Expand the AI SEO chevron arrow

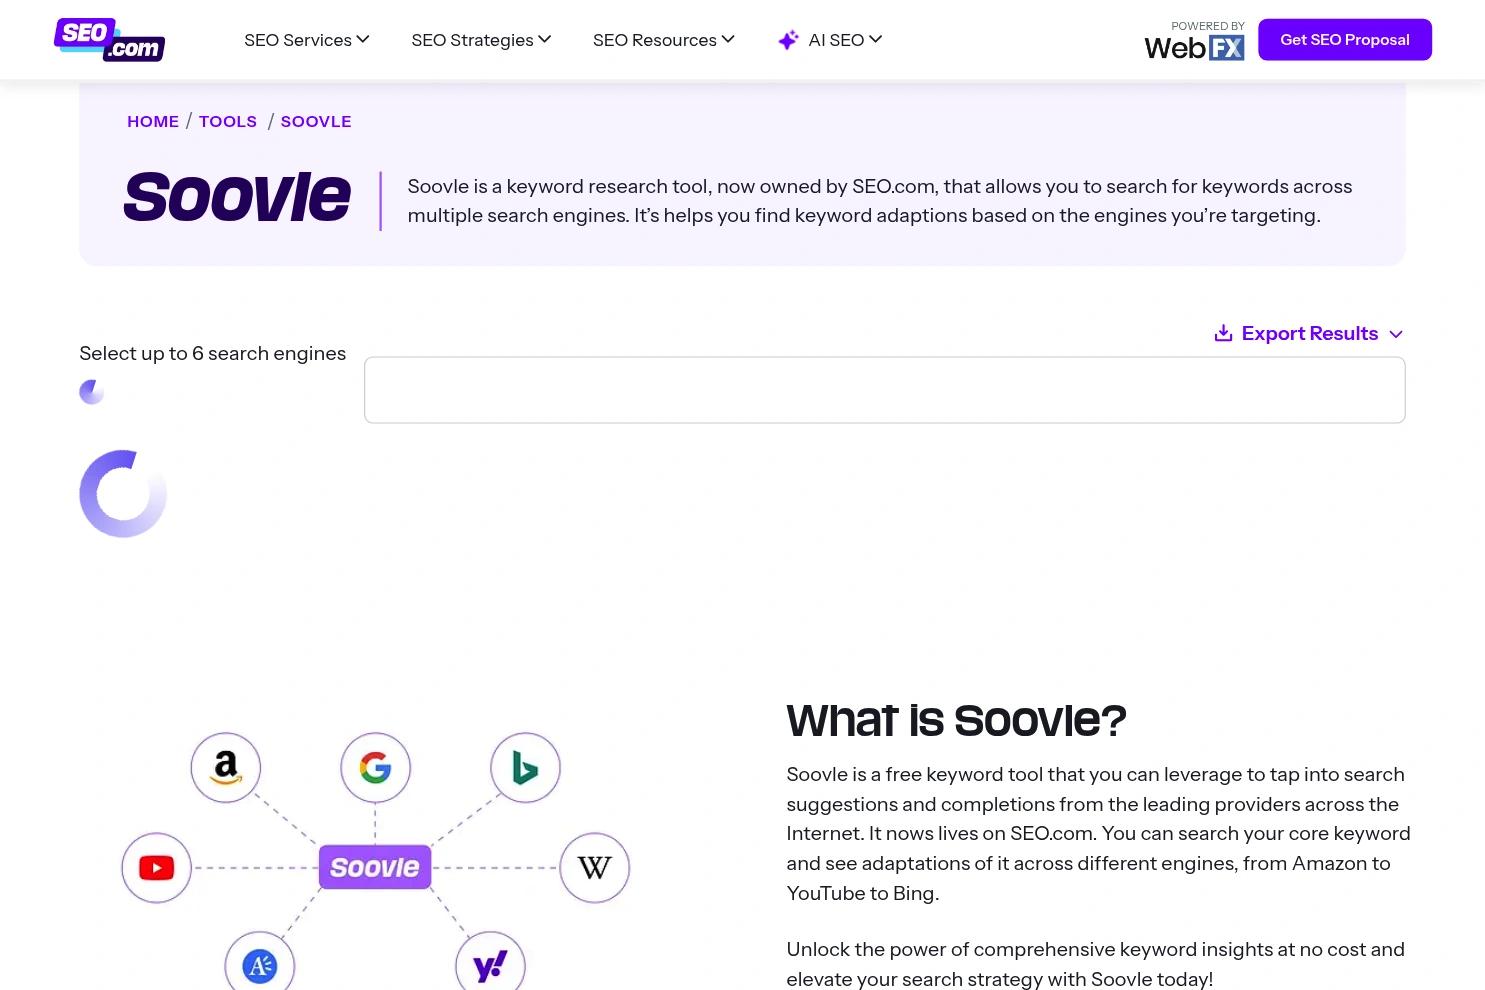(876, 40)
